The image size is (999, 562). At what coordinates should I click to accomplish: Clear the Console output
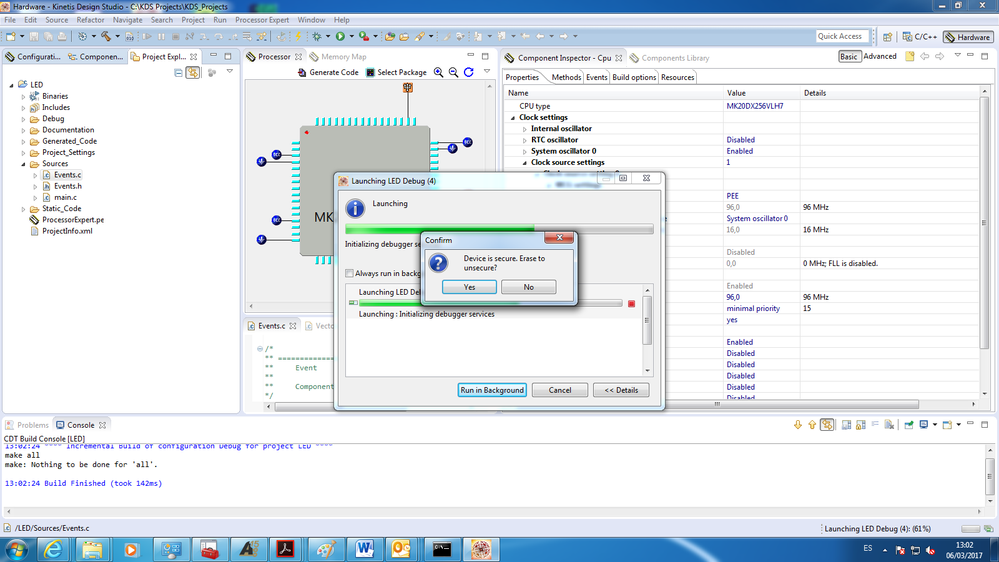889,424
